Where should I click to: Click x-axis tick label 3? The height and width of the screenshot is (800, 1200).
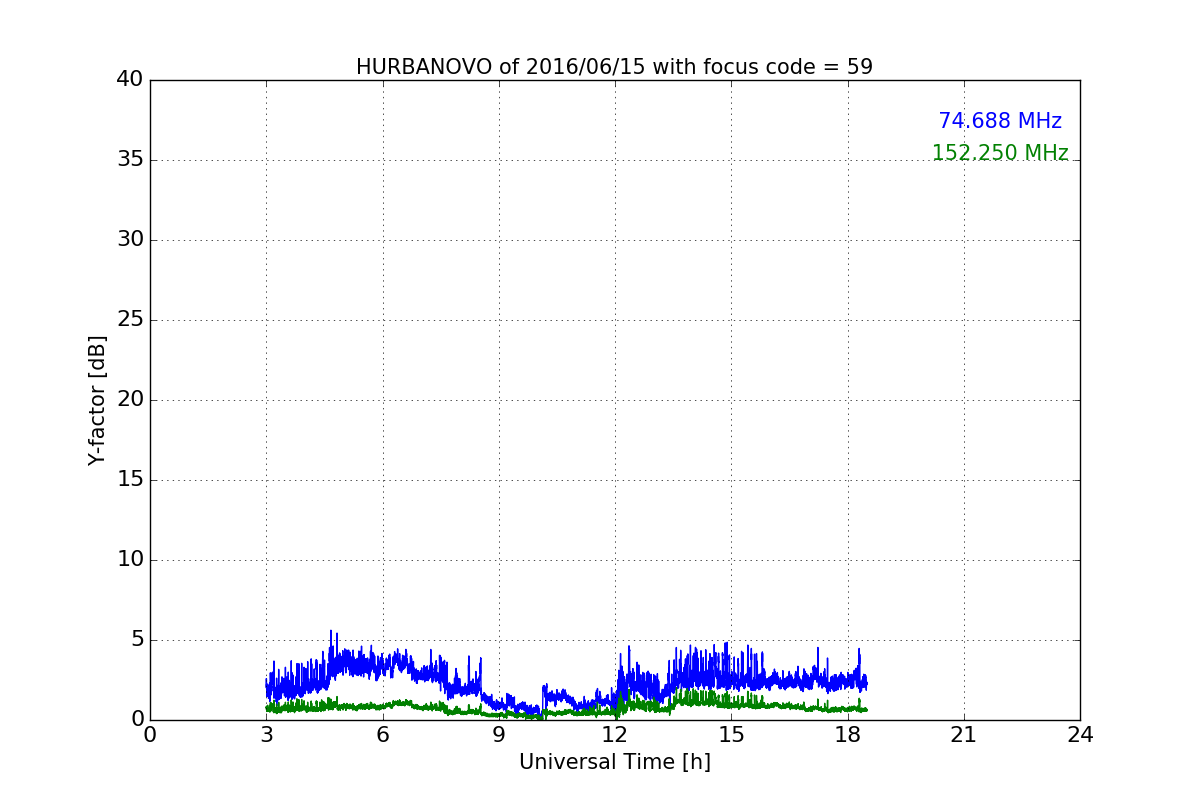266,734
